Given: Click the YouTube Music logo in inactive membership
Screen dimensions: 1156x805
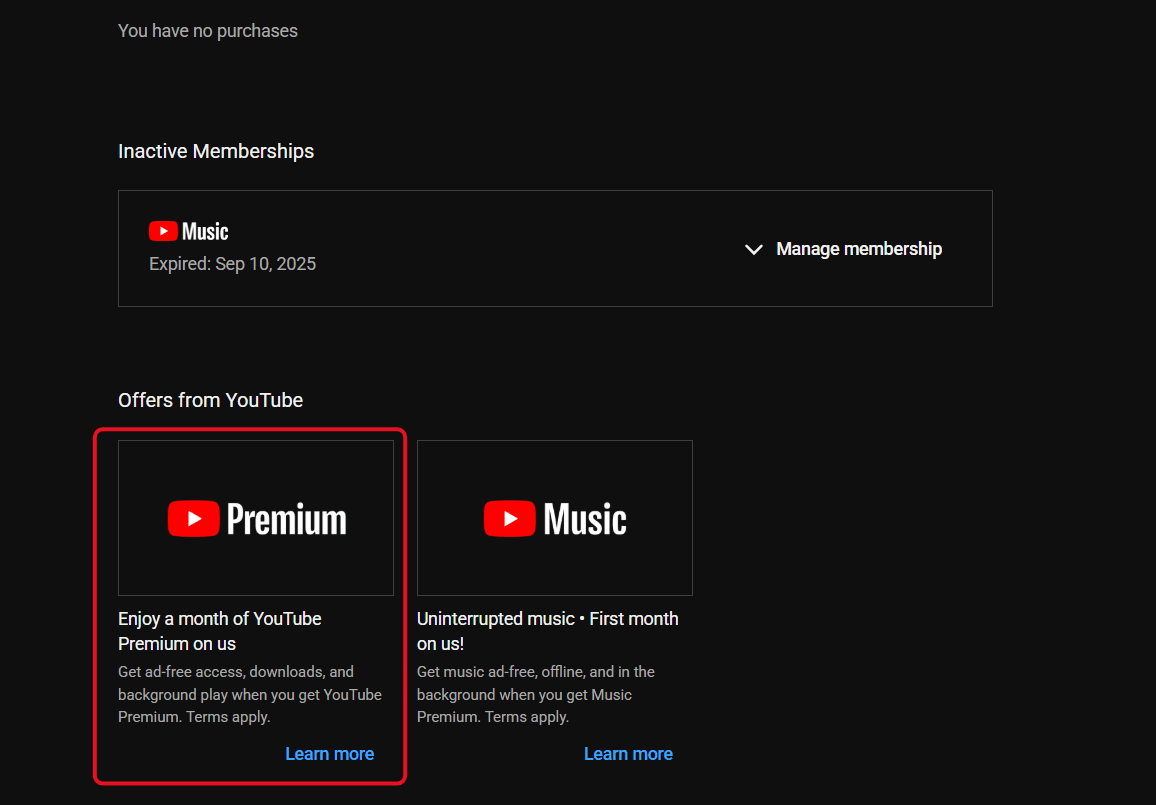Looking at the screenshot, I should pos(189,231).
